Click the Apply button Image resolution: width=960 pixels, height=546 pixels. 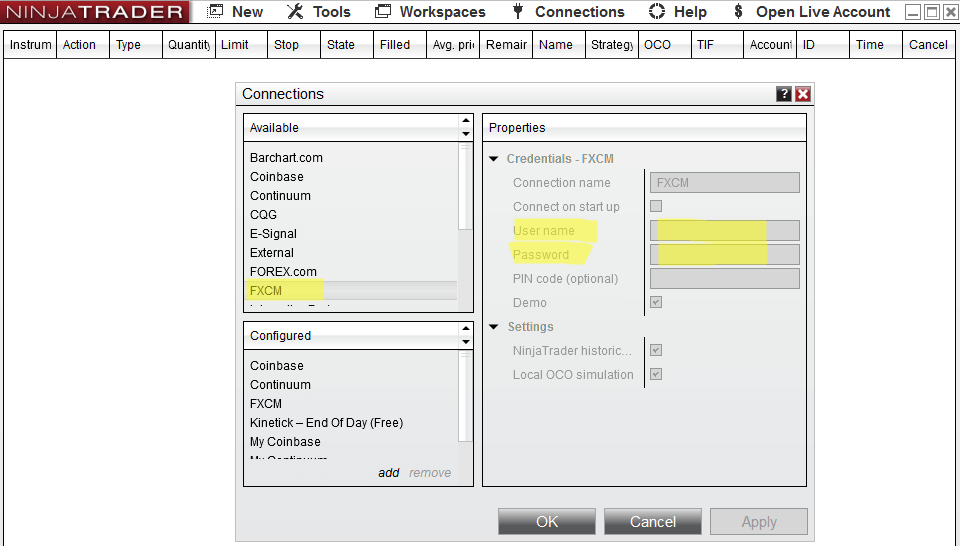759,522
